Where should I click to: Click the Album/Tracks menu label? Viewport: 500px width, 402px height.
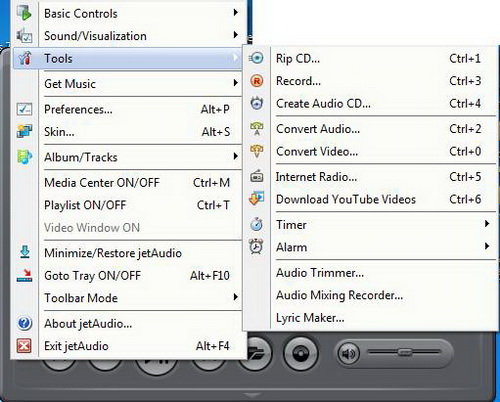coord(81,157)
